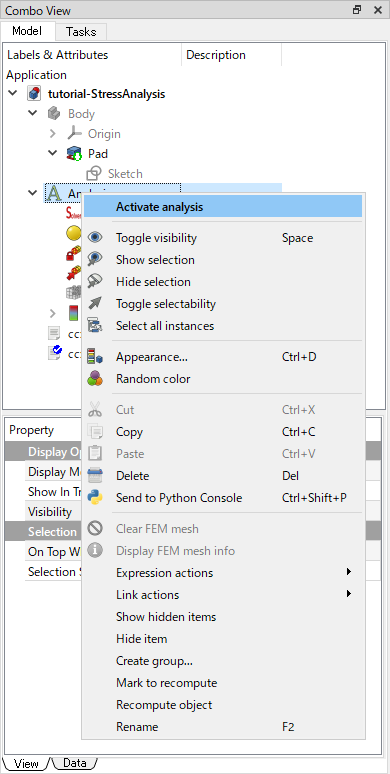Select Toggle selectability entry
390x774 pixels.
223,304
